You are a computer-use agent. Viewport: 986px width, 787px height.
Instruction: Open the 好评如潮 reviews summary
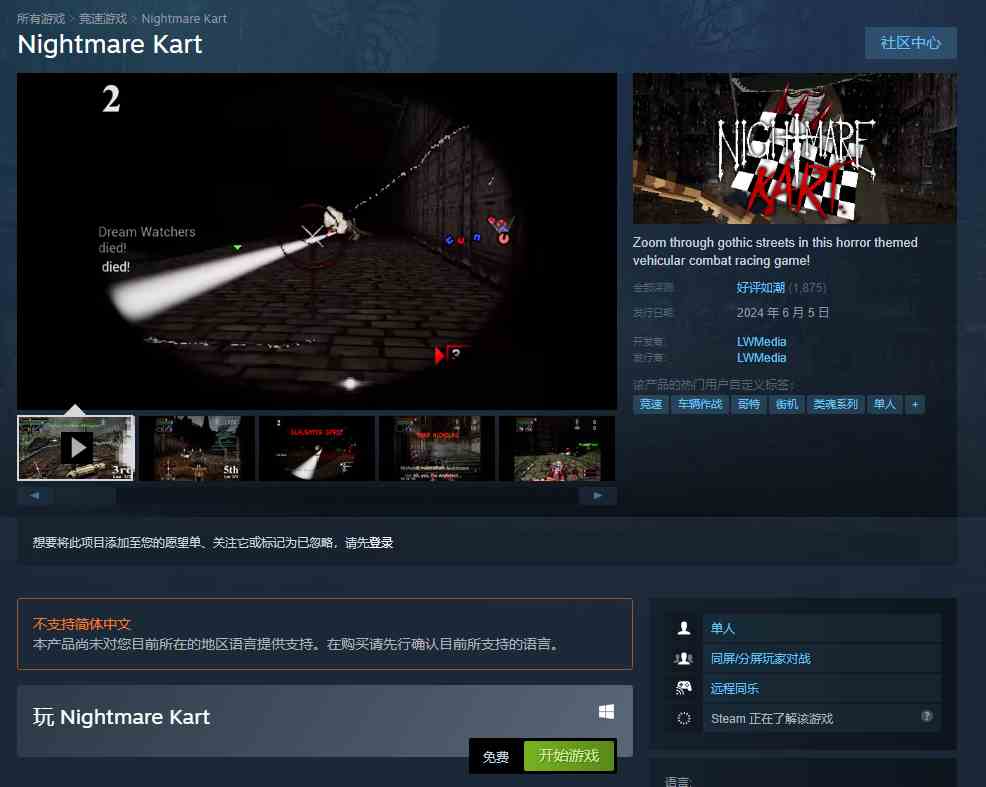760,287
